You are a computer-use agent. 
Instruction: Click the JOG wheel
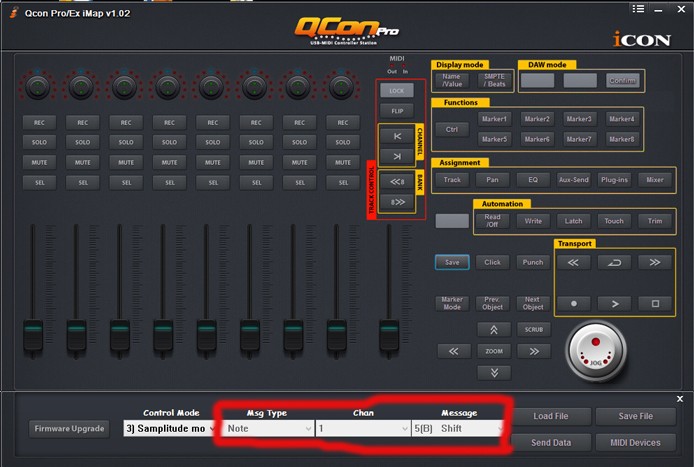coord(596,351)
